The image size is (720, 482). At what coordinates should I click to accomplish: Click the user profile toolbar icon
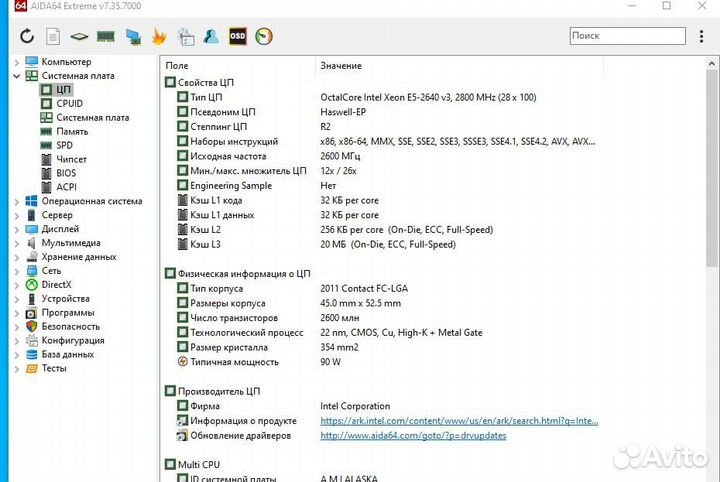pos(211,36)
